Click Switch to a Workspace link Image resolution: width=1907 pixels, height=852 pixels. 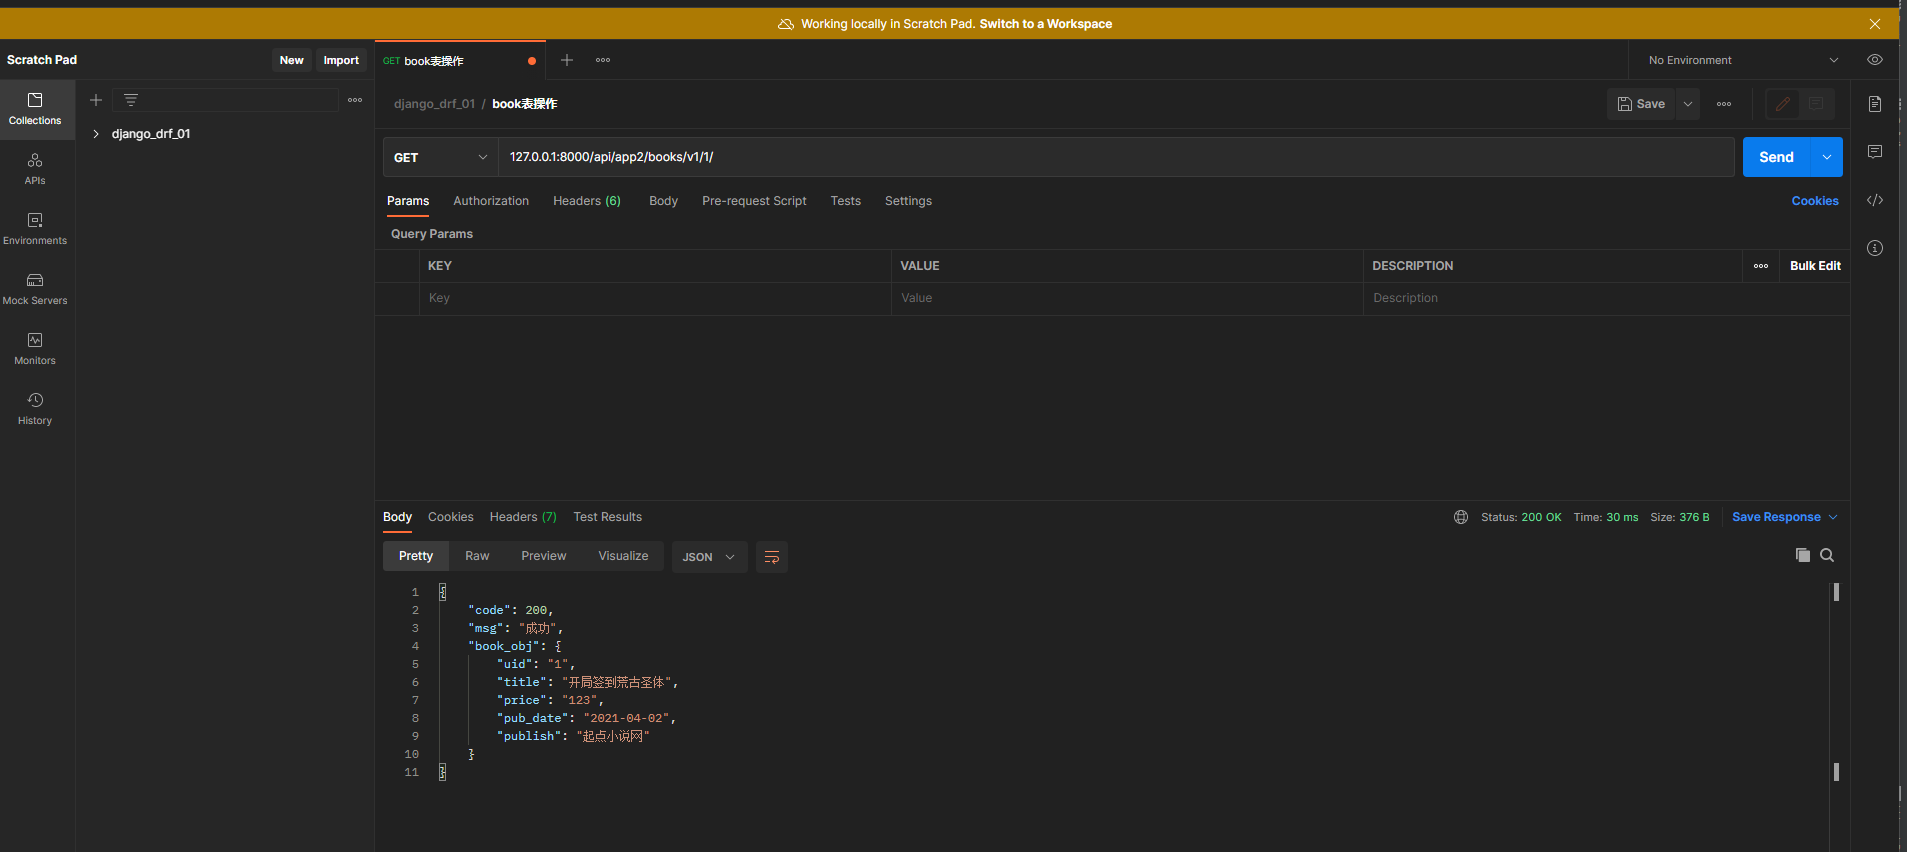point(1046,24)
